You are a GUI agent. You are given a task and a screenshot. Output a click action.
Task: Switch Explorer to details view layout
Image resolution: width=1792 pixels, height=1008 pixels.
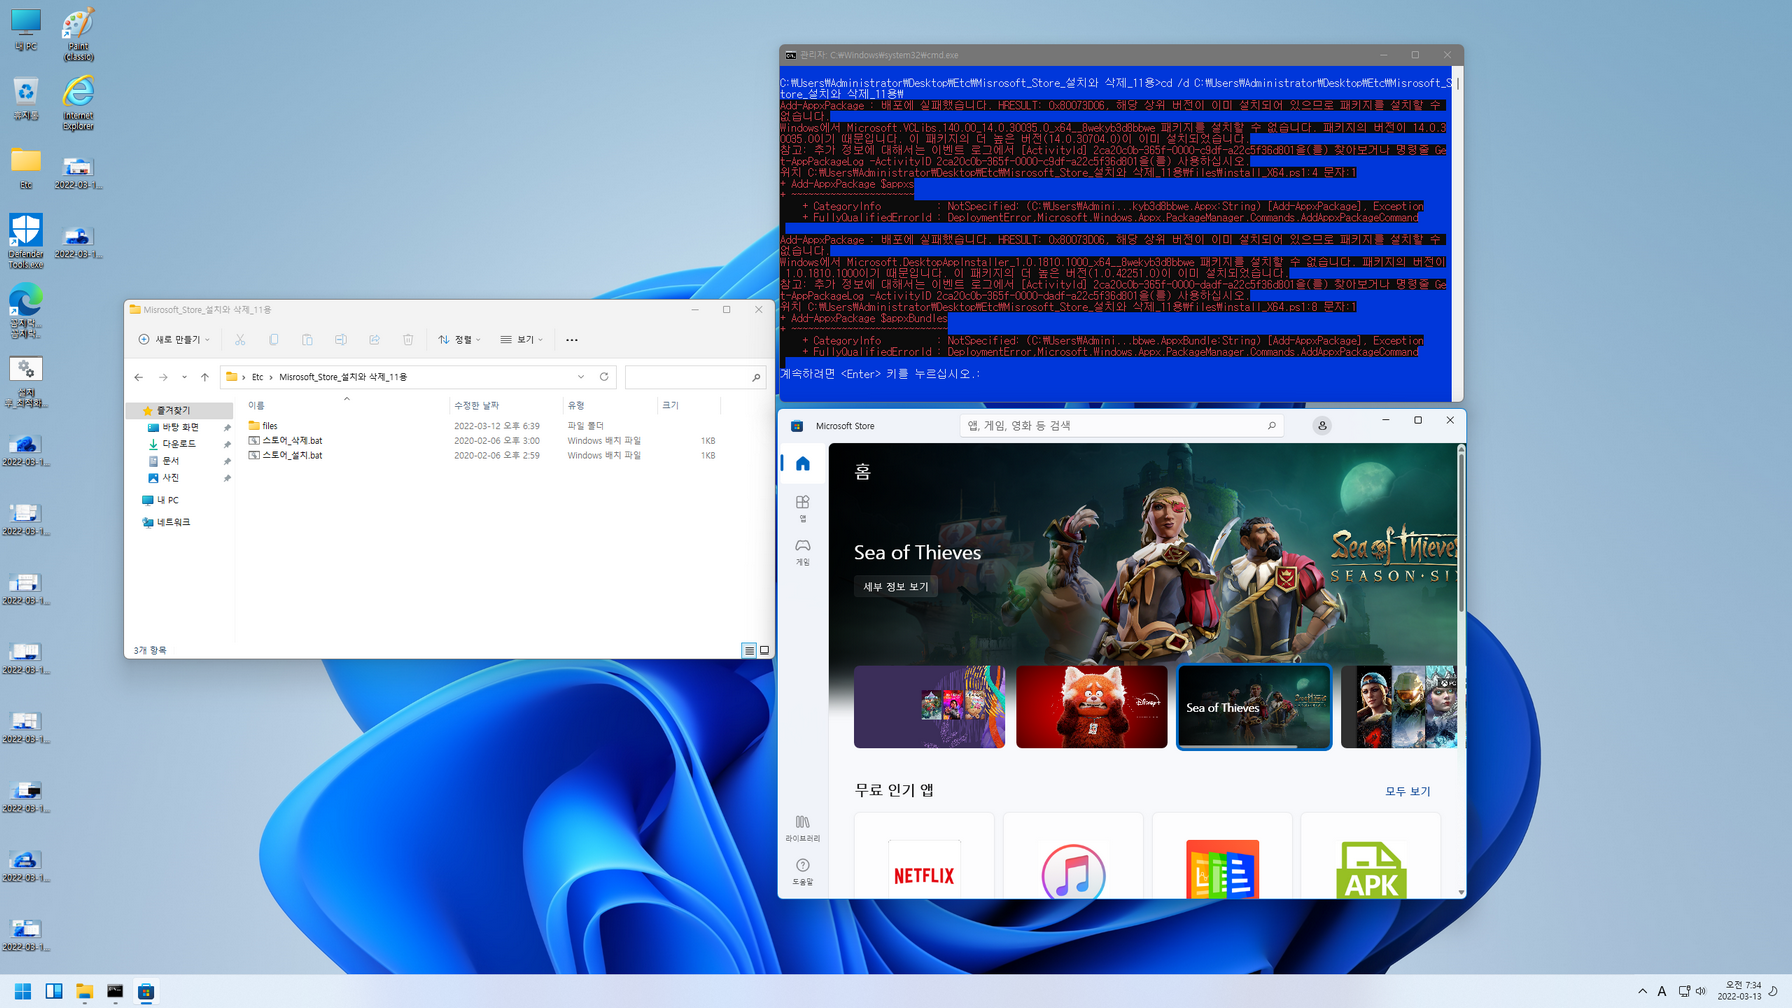(749, 650)
